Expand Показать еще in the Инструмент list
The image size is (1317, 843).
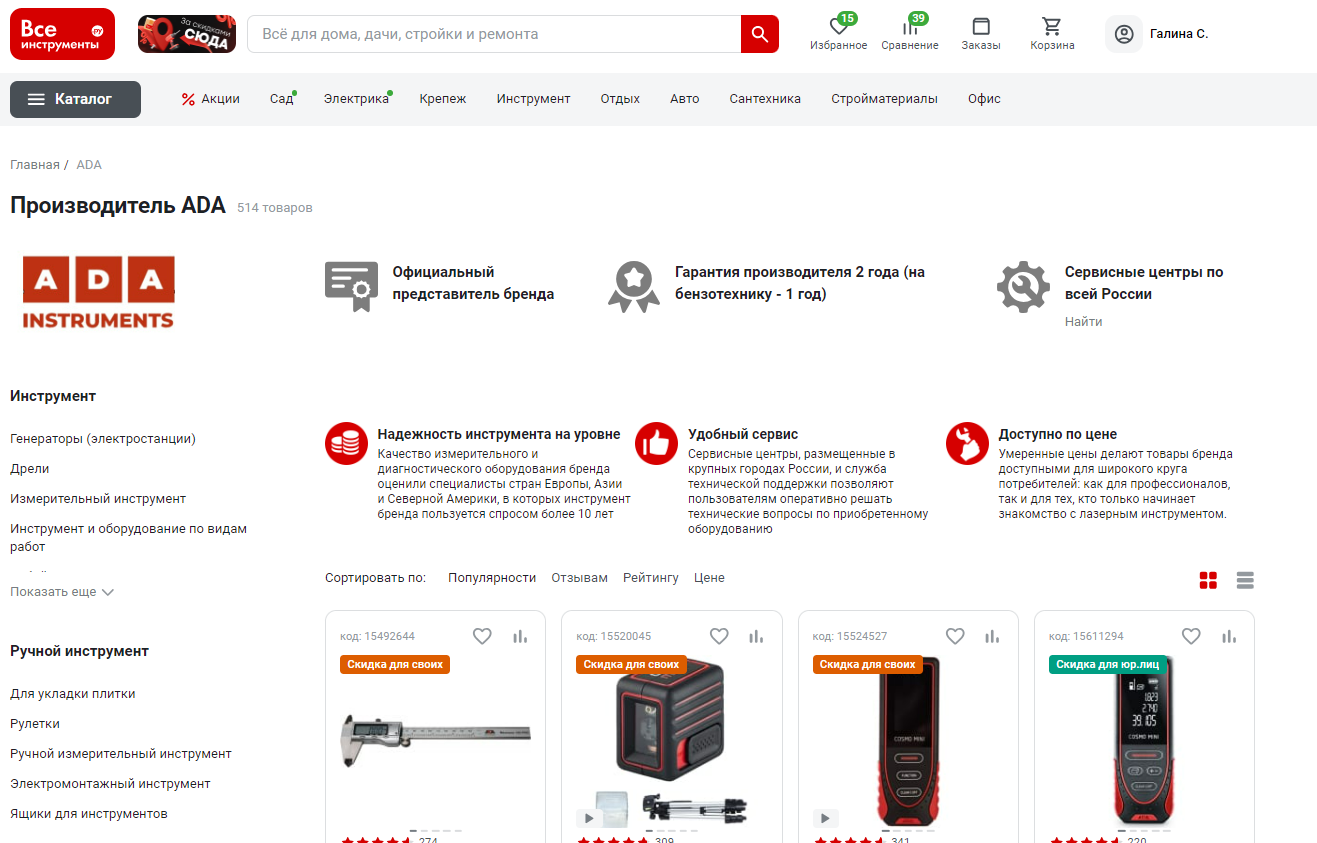click(62, 592)
